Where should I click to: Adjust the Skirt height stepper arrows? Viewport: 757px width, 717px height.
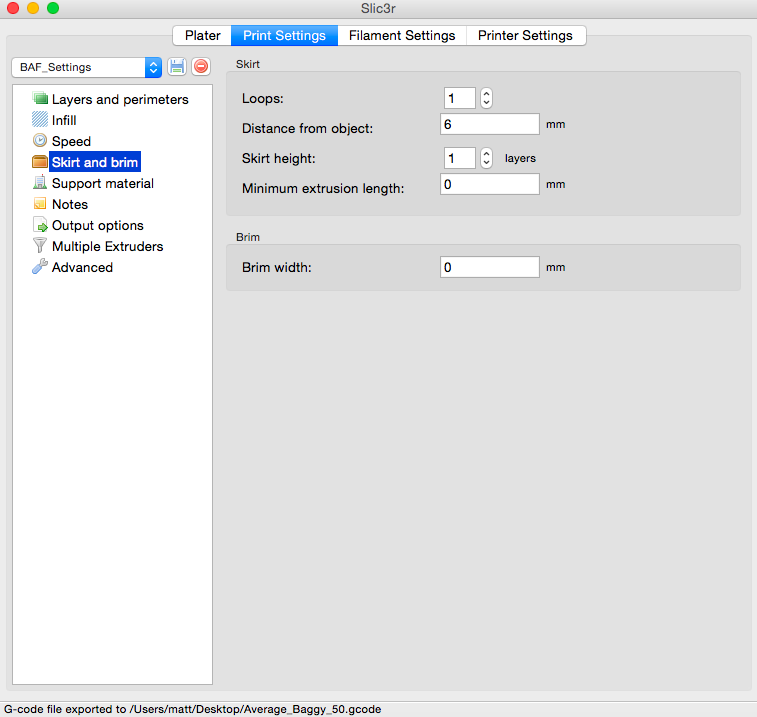point(486,158)
